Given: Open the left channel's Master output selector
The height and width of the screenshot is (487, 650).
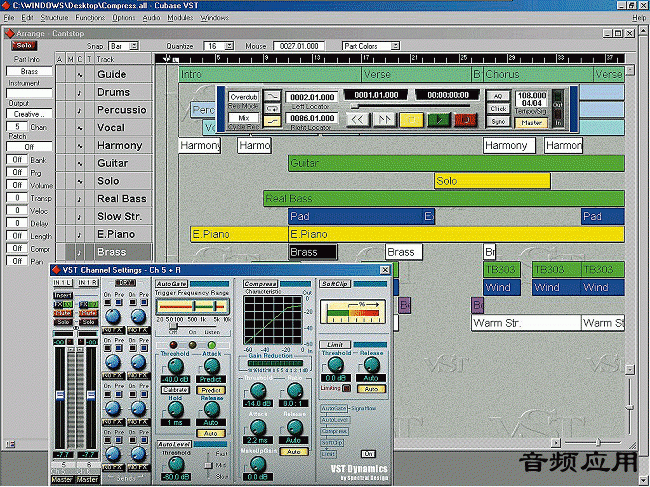Looking at the screenshot, I should (x=63, y=480).
